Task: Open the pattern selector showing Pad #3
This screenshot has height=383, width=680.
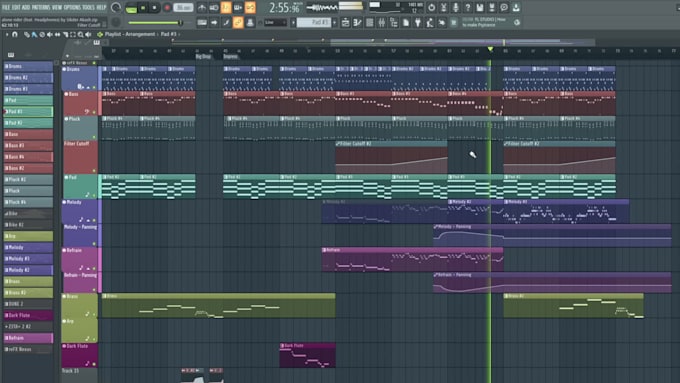Action: pos(314,23)
